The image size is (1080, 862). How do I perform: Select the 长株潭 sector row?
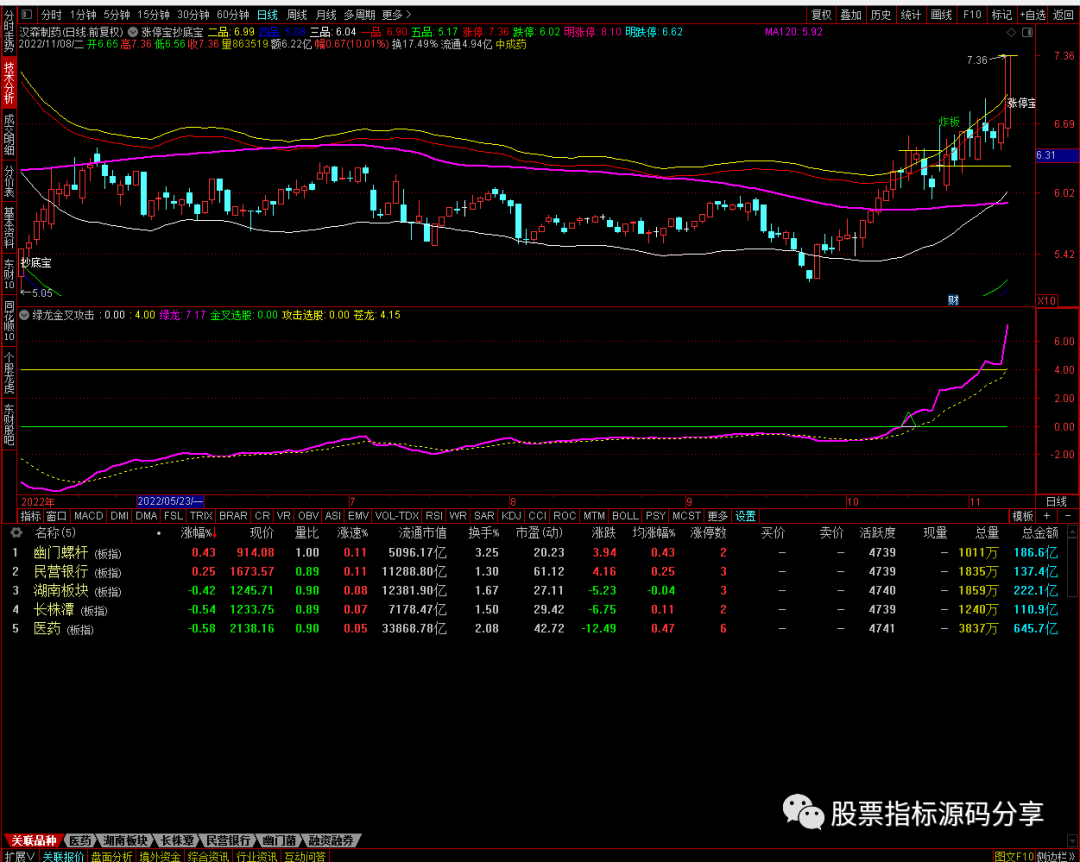pyautogui.click(x=540, y=610)
